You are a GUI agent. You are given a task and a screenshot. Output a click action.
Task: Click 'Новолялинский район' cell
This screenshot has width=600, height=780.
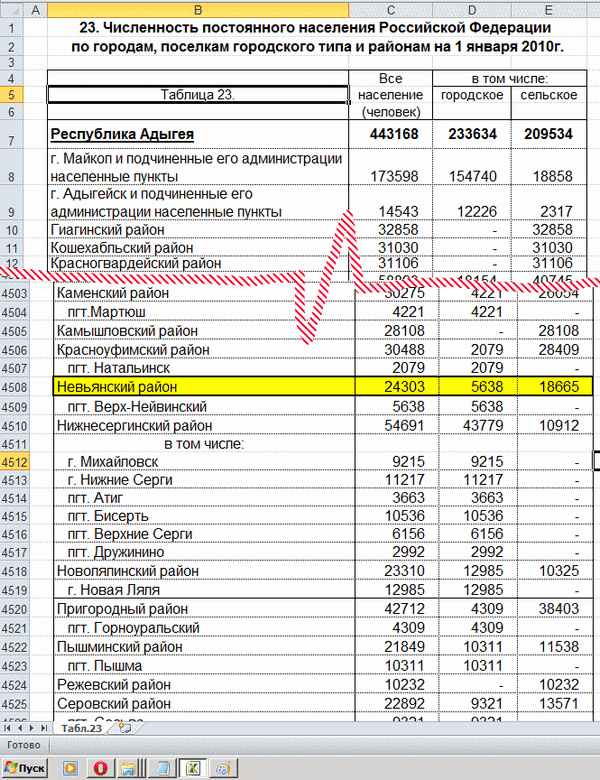tap(204, 571)
